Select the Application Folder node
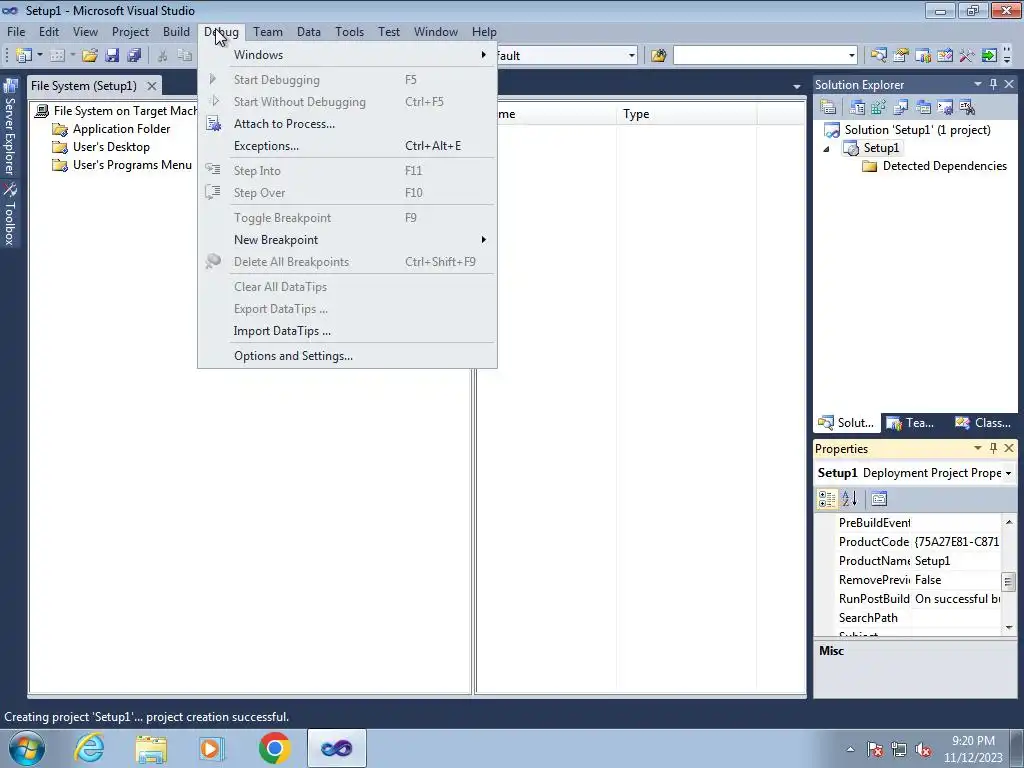This screenshot has height=768, width=1024. 121,129
